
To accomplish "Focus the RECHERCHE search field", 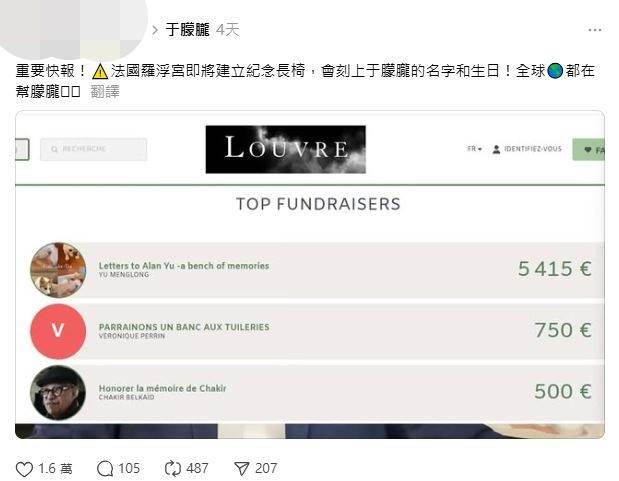I will point(94,149).
